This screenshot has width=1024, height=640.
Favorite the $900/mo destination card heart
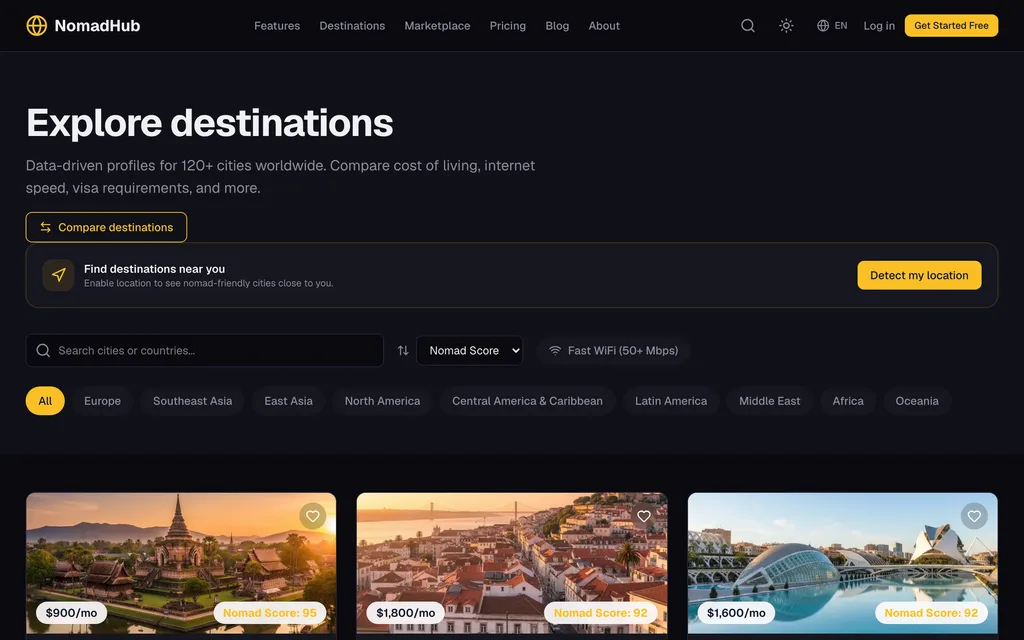tap(313, 517)
